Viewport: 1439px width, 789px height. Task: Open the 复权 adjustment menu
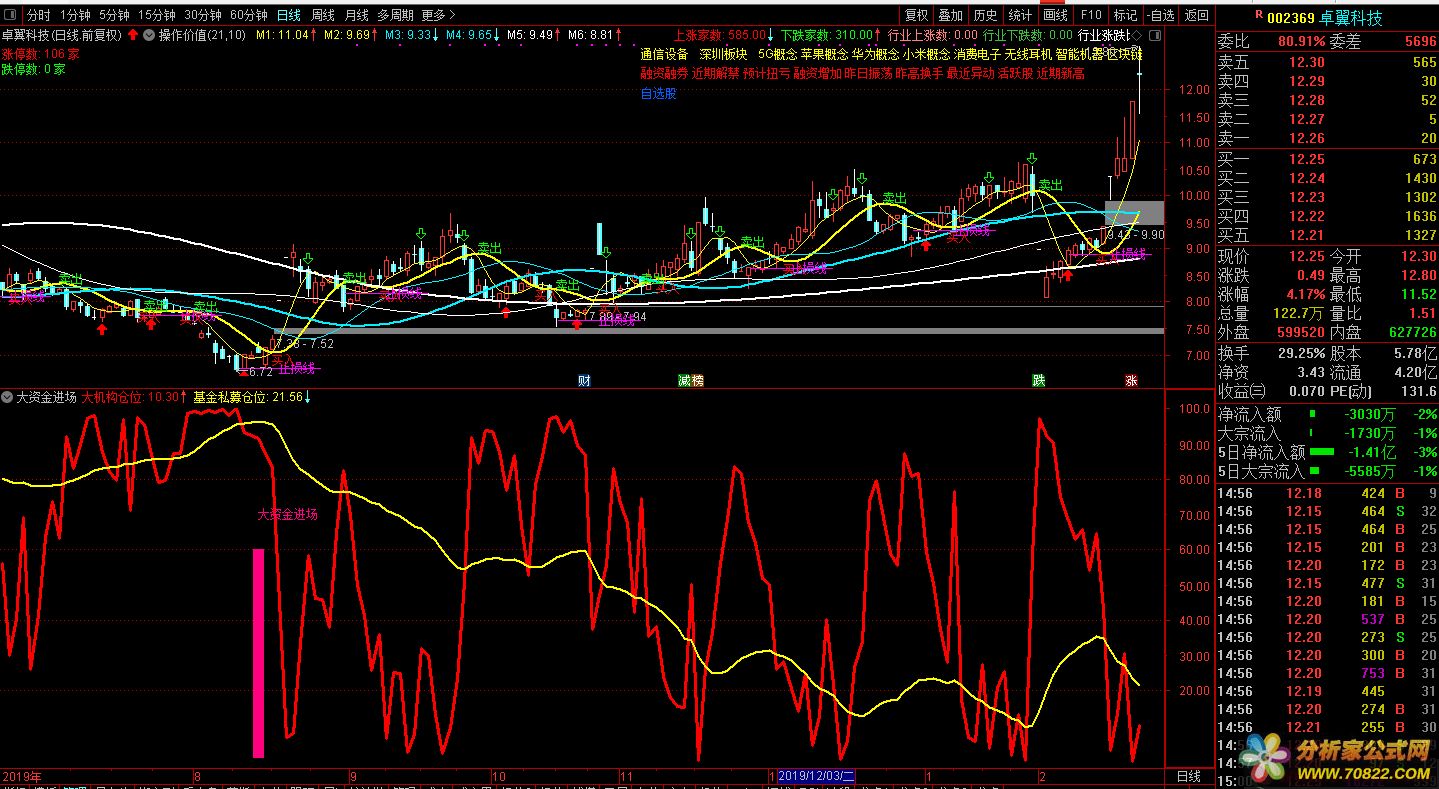tap(916, 15)
